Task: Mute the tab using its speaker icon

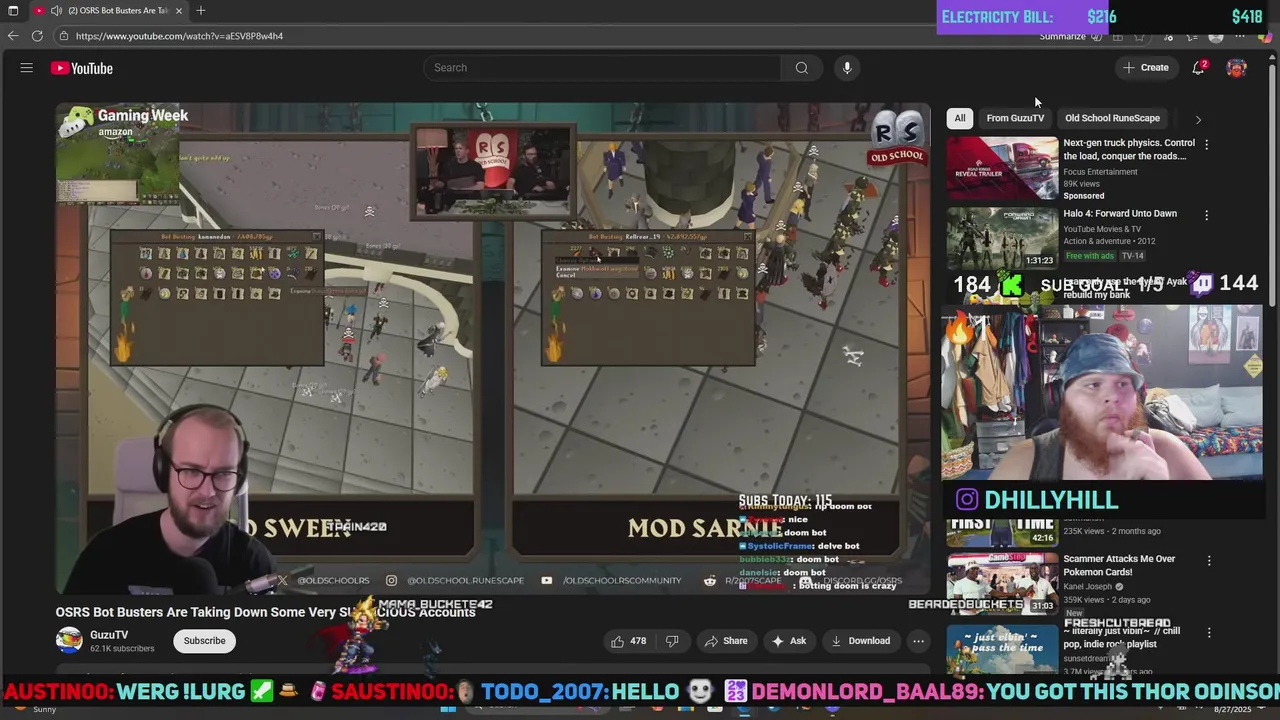Action: pyautogui.click(x=56, y=10)
